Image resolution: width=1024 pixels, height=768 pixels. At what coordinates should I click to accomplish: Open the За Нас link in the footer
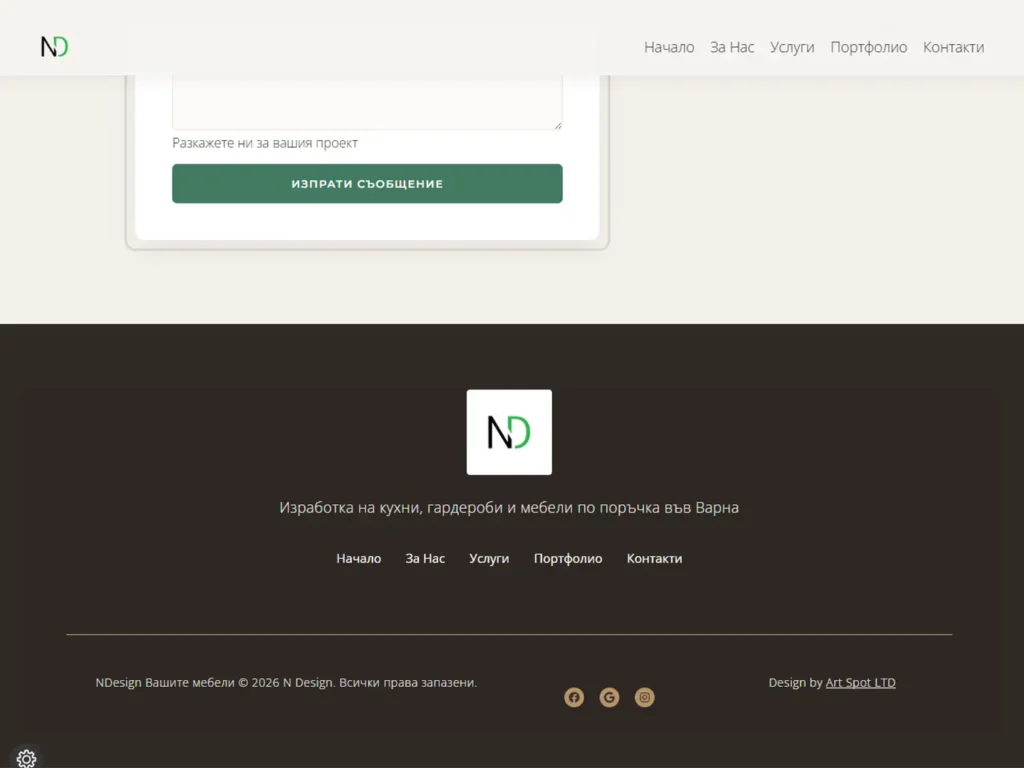pos(425,559)
